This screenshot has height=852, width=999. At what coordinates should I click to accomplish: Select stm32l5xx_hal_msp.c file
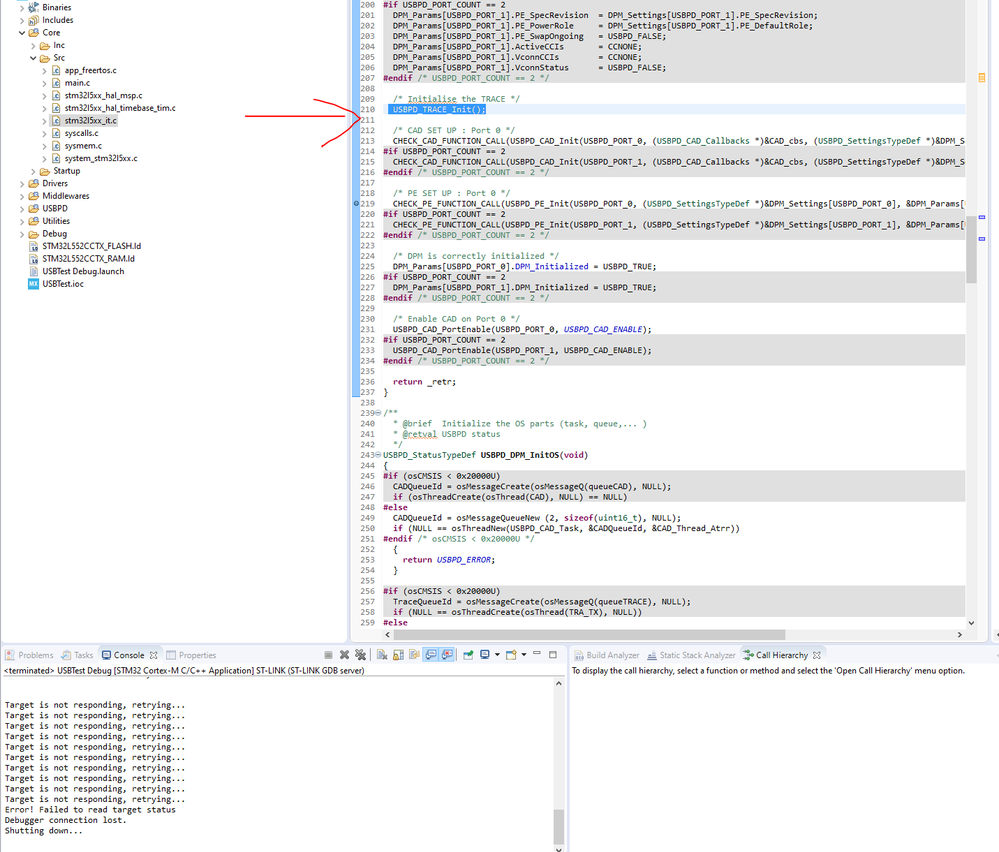click(x=103, y=96)
